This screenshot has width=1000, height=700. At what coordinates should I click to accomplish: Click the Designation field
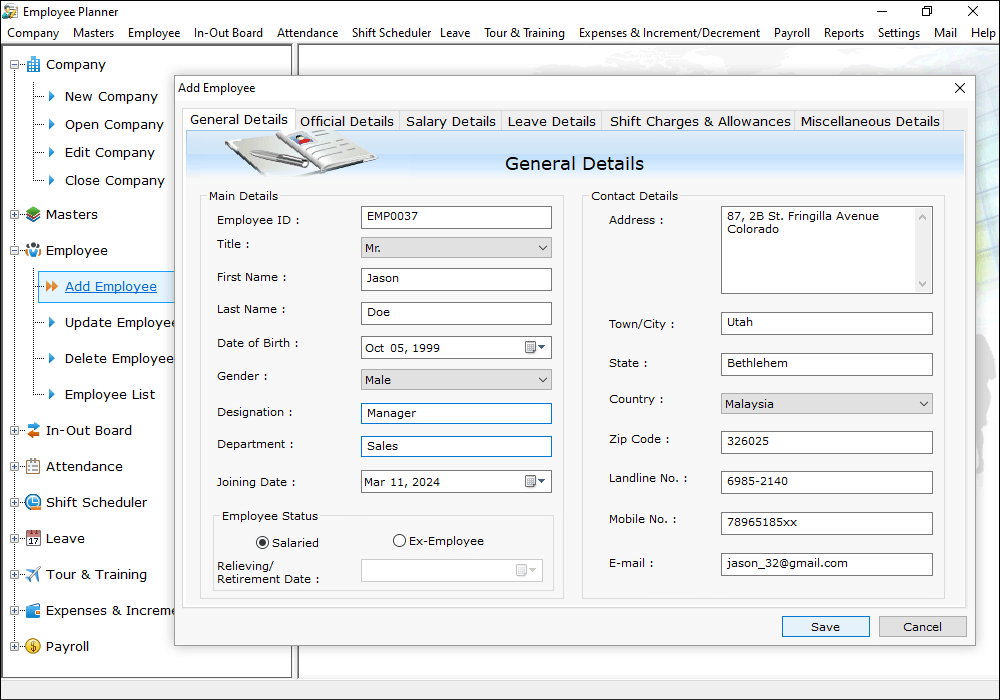[x=456, y=413]
